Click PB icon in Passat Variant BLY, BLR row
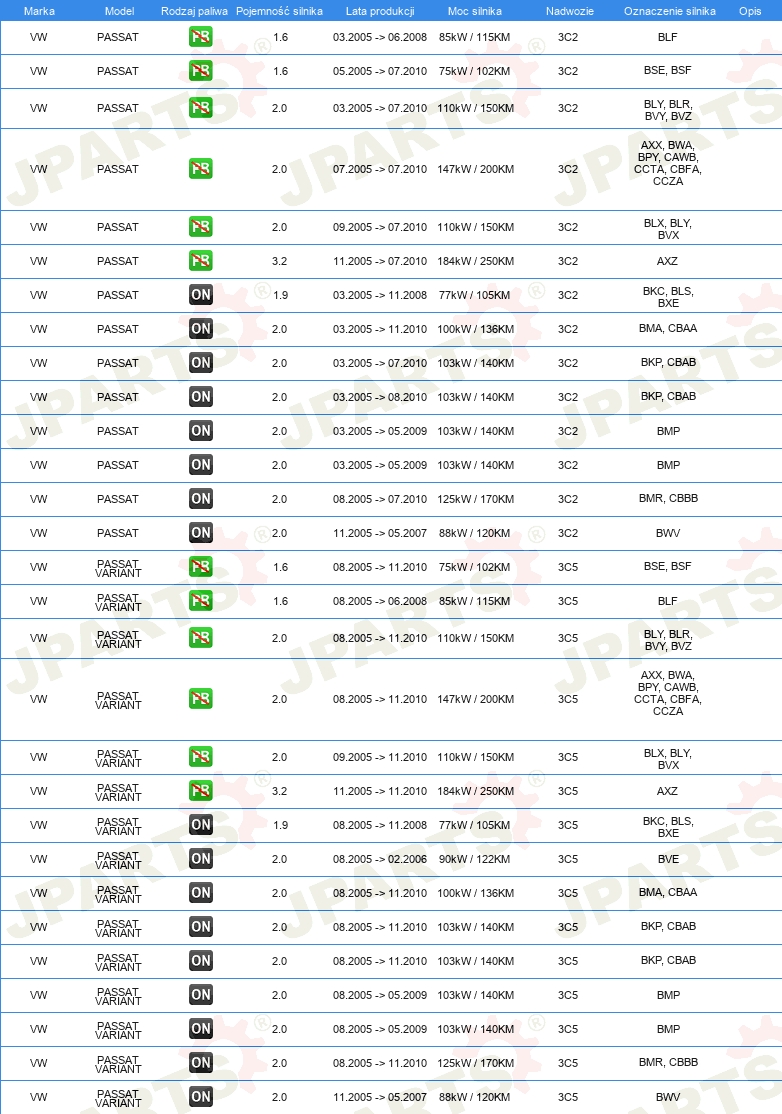This screenshot has width=782, height=1114. (201, 638)
